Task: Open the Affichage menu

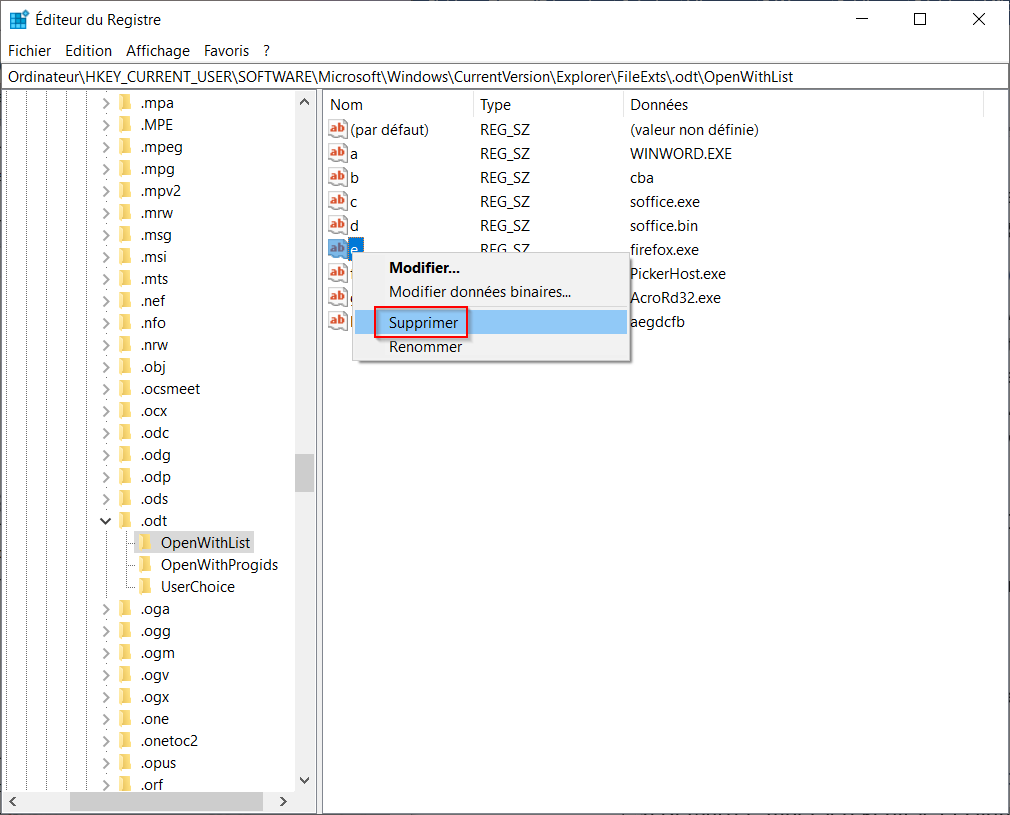Action: point(158,50)
